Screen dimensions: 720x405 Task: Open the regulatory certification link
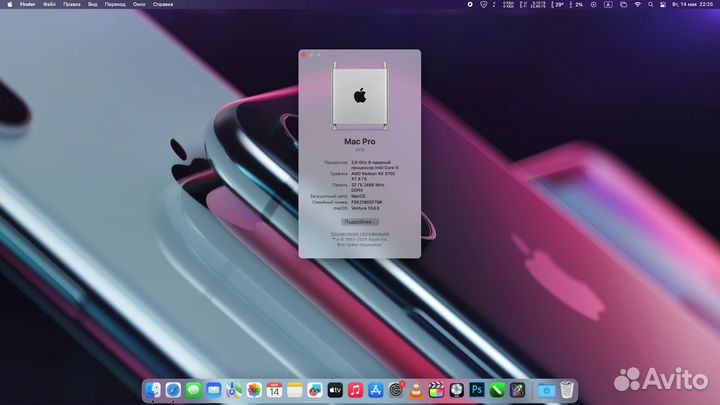(360, 234)
